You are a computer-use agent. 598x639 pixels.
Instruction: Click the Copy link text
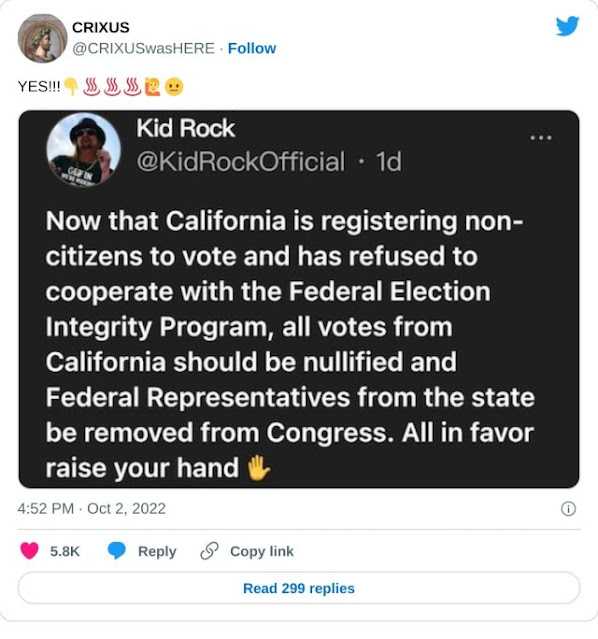(x=262, y=551)
